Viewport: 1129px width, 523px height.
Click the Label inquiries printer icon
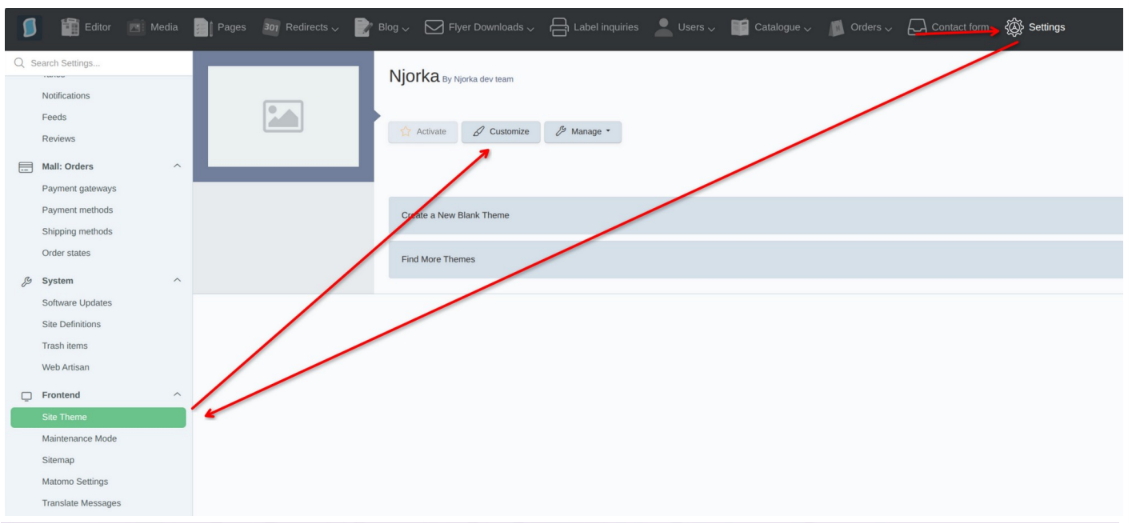[x=559, y=27]
